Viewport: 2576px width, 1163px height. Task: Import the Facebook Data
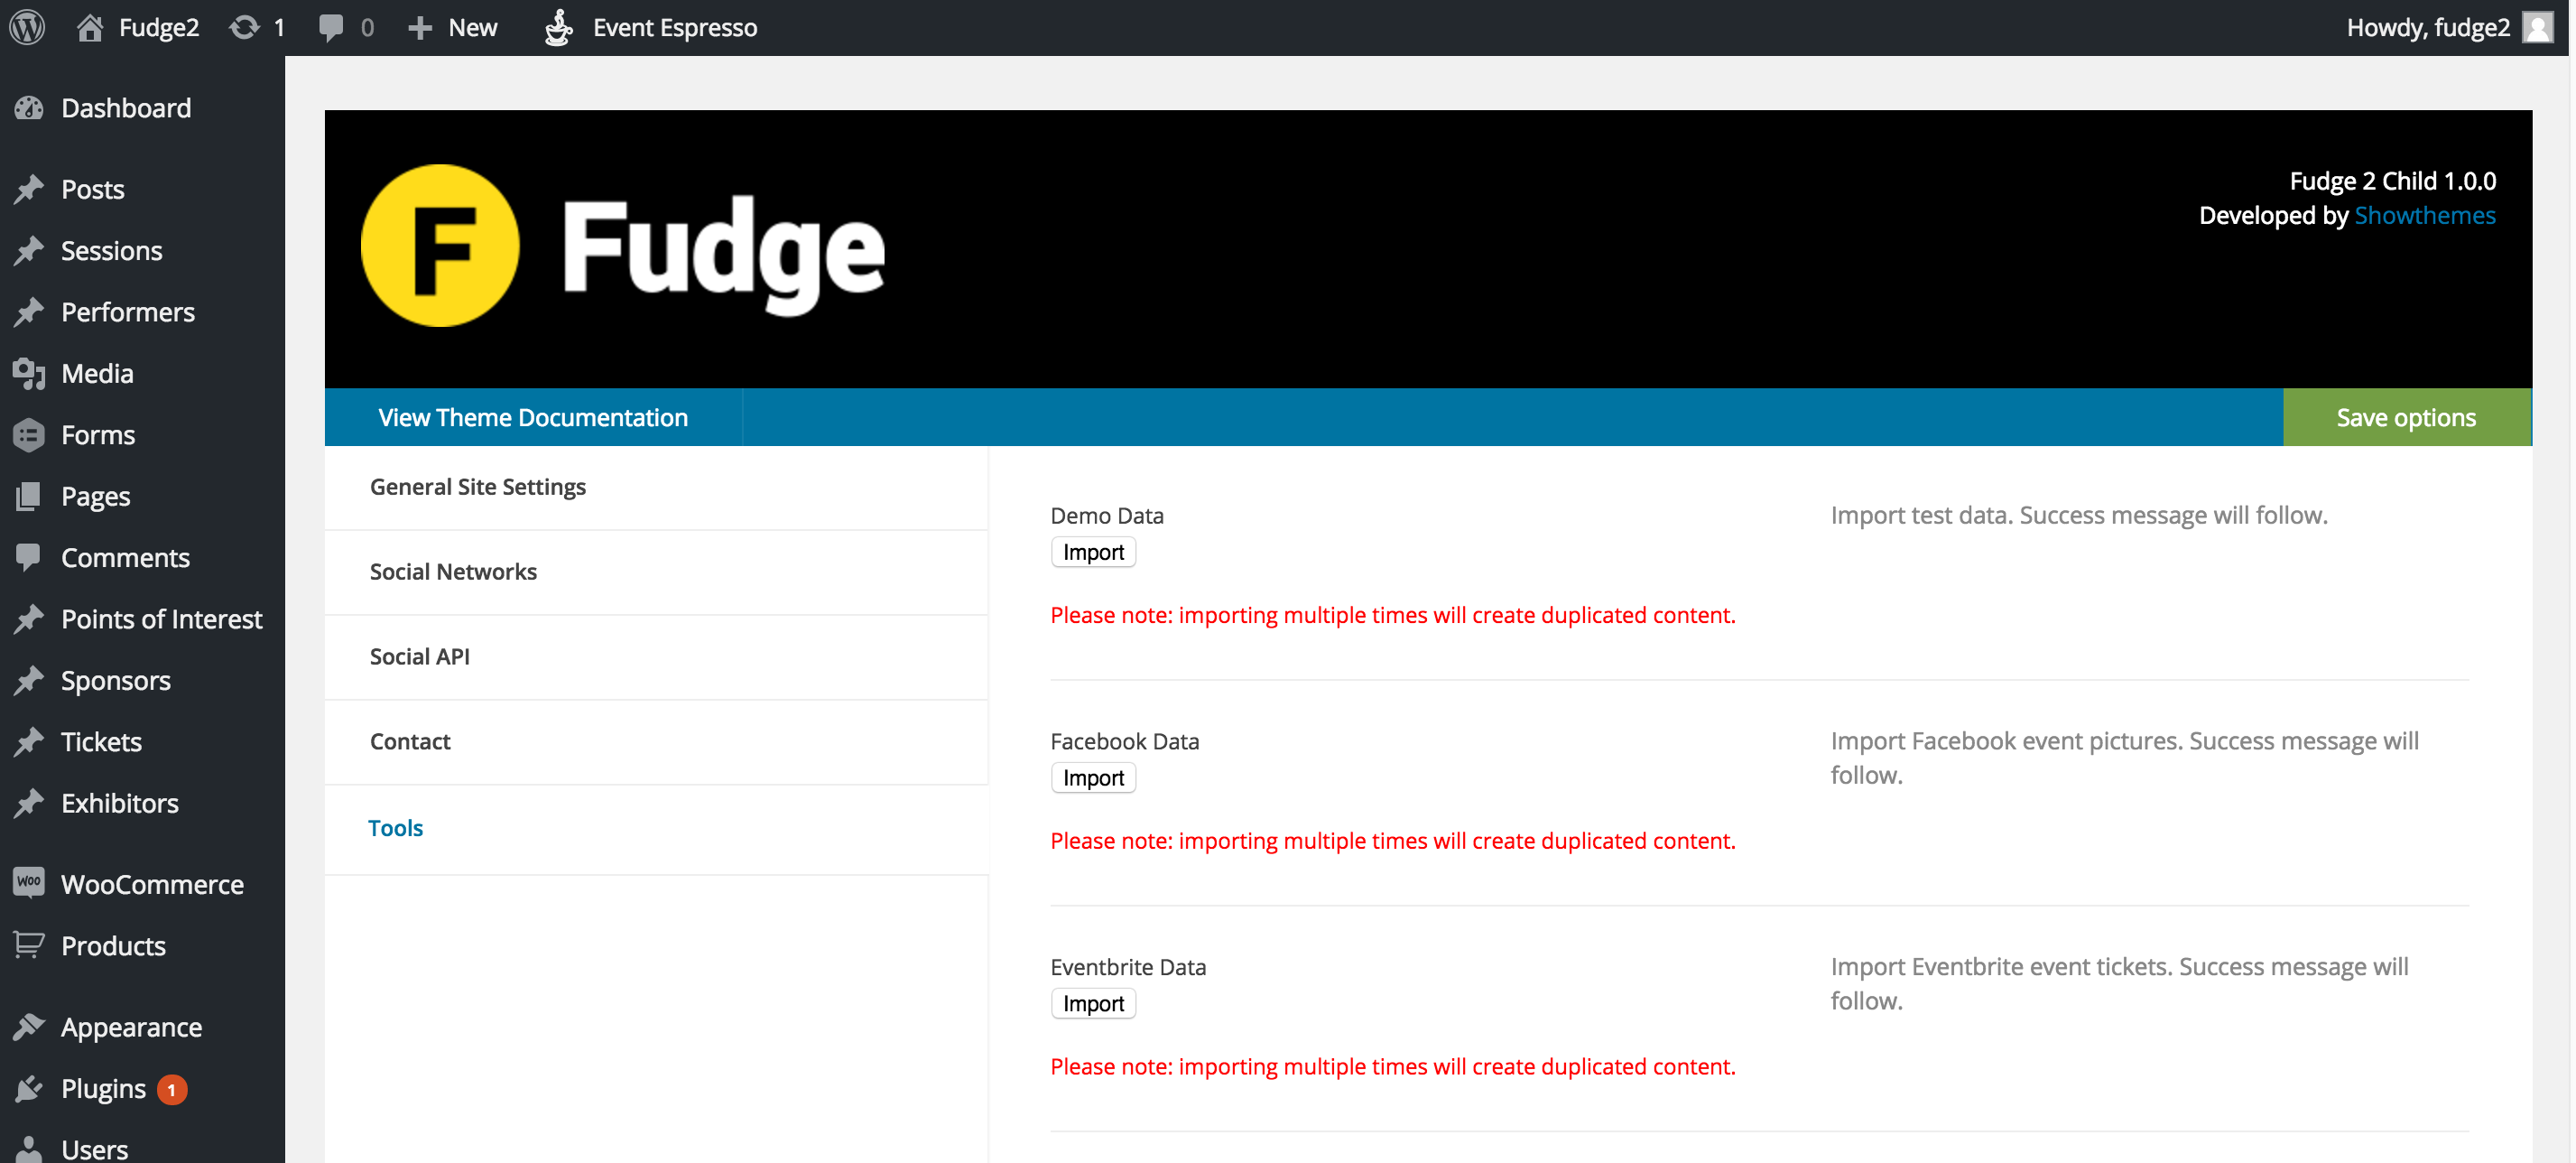coord(1093,779)
